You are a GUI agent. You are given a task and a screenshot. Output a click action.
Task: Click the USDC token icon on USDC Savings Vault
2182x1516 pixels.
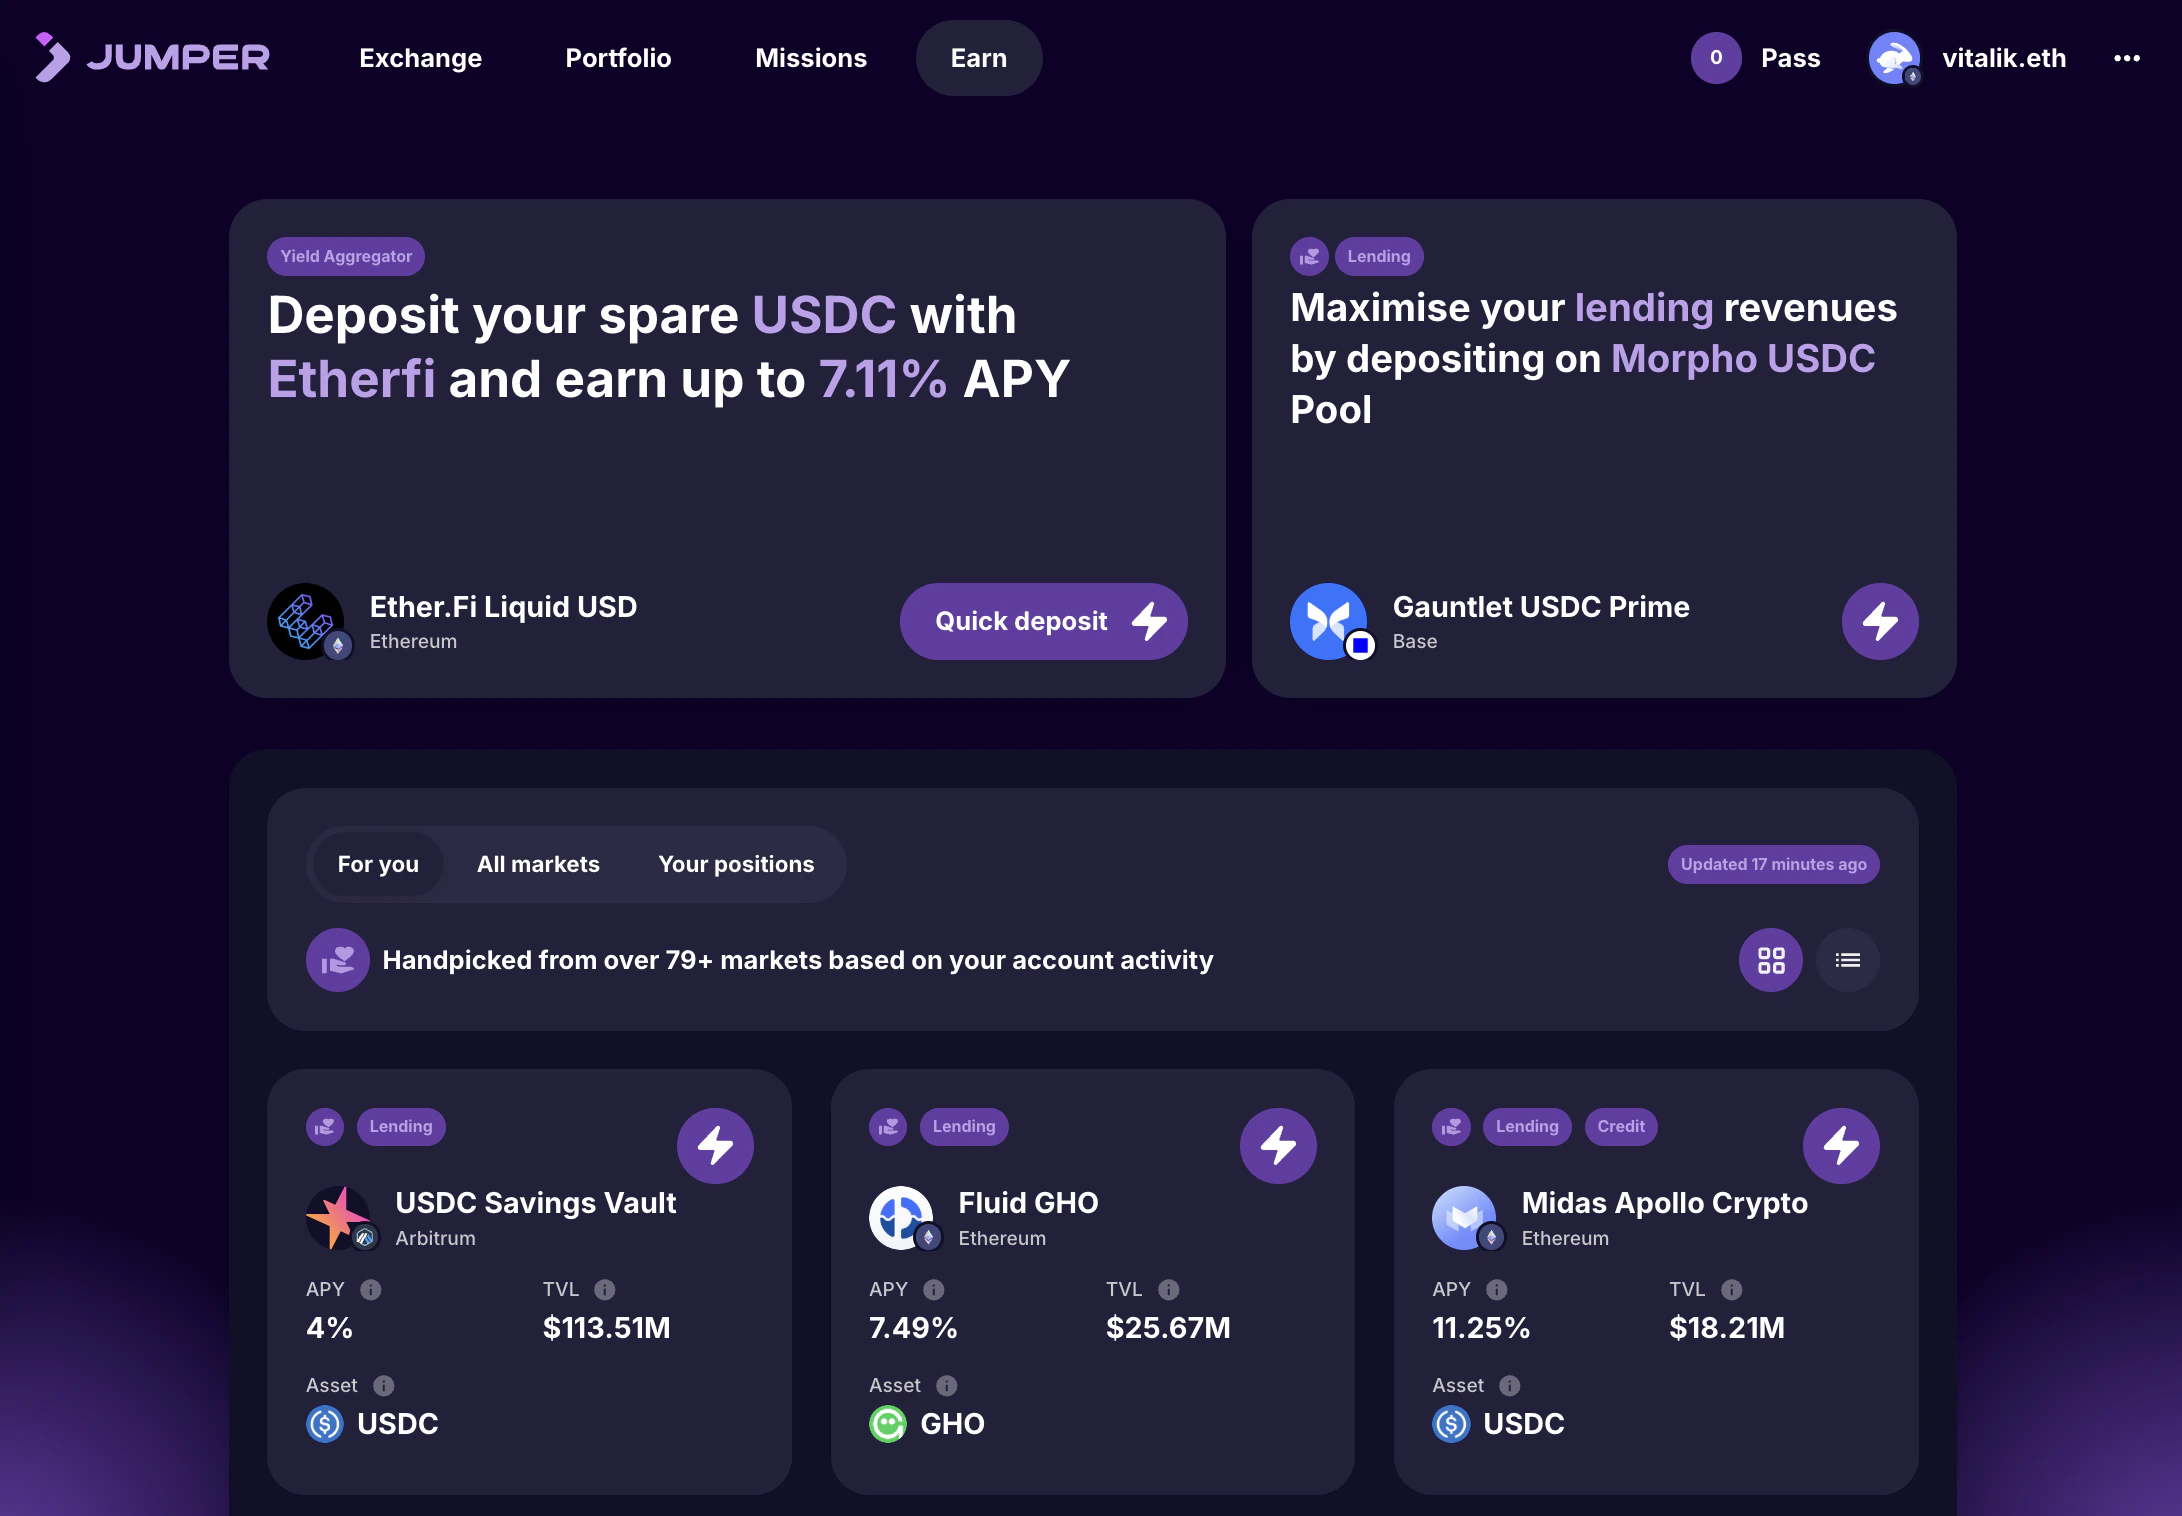tap(325, 1424)
